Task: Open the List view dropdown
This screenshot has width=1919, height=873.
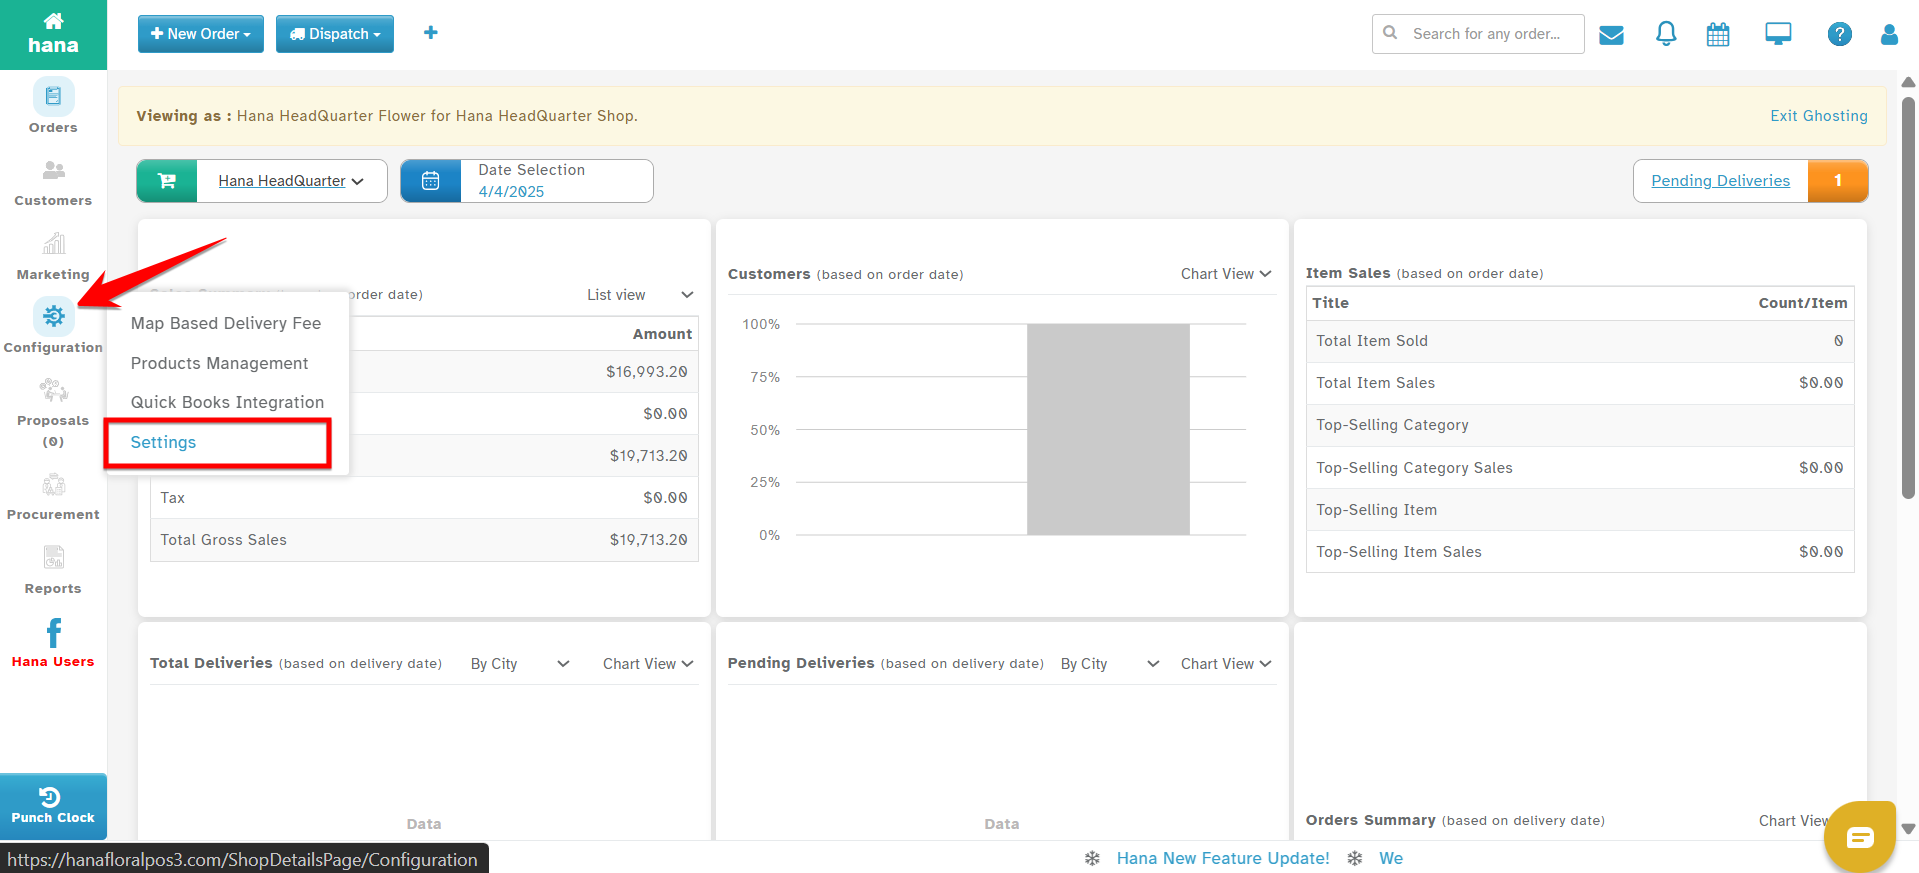Action: pos(640,295)
